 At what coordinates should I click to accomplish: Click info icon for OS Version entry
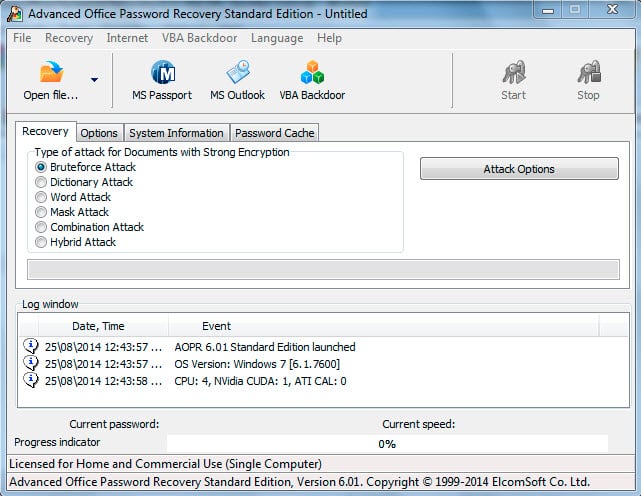[31, 363]
